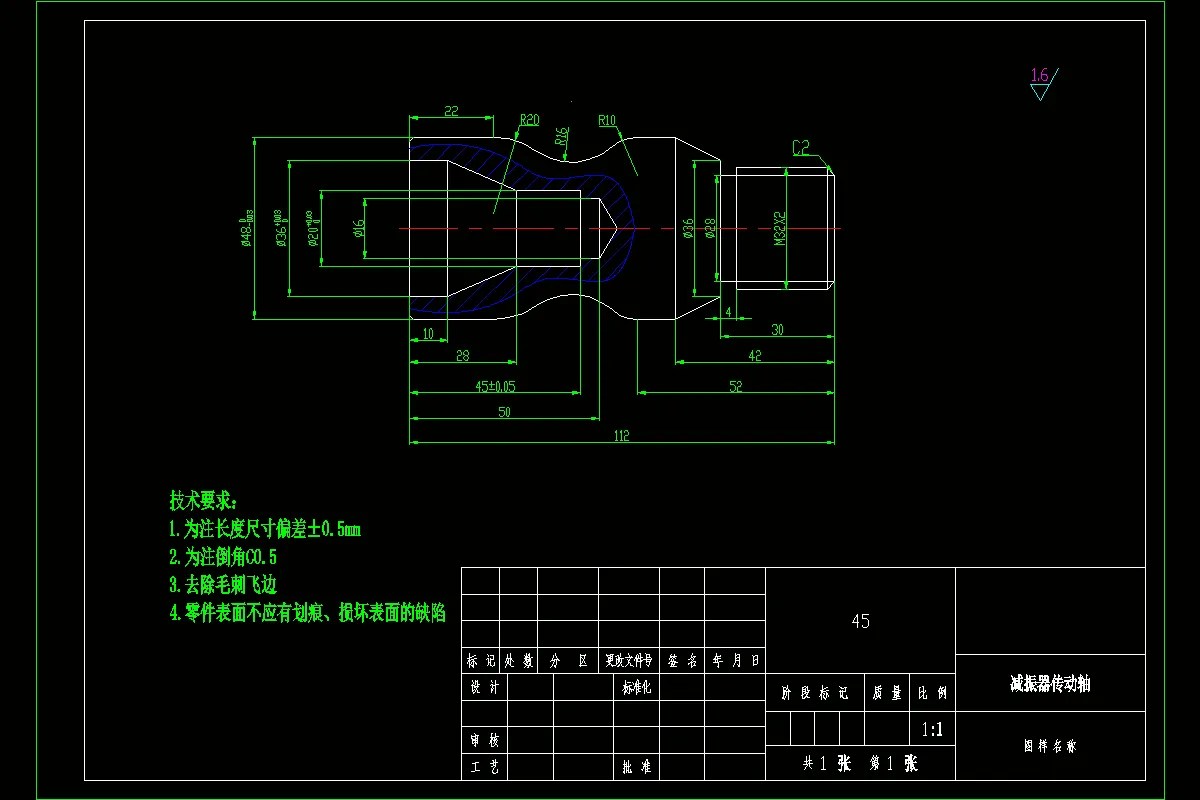
Task: Select the R16 radius label
Action: click(x=562, y=137)
